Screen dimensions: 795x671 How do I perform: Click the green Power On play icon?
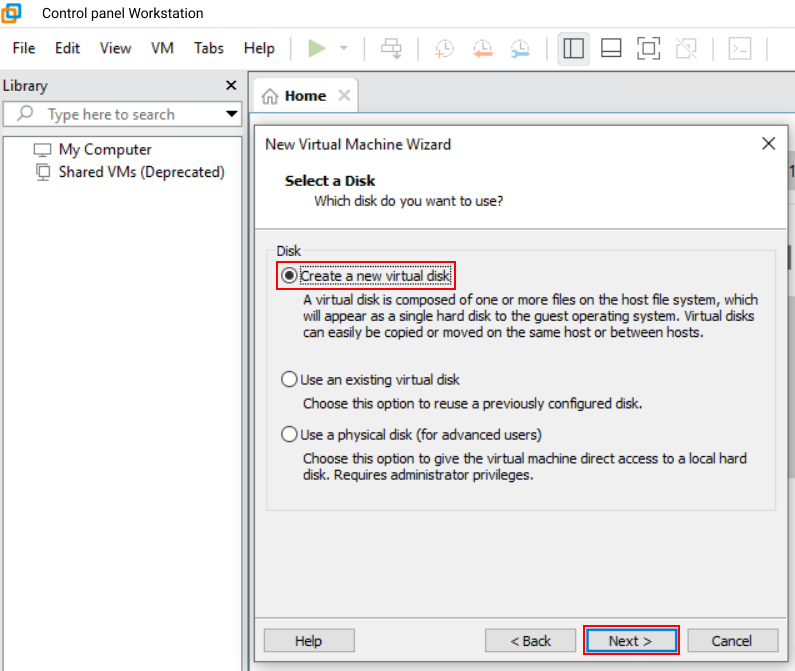coord(317,48)
